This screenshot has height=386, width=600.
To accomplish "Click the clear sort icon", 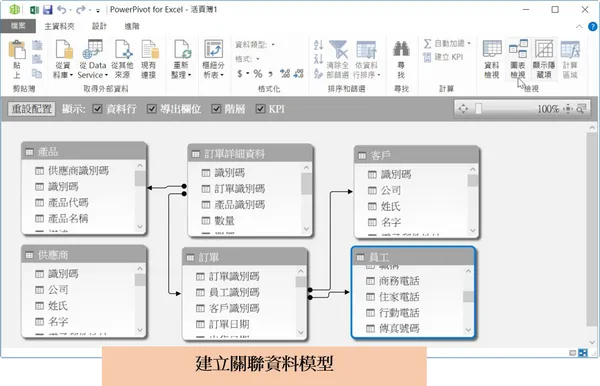I will (x=318, y=73).
